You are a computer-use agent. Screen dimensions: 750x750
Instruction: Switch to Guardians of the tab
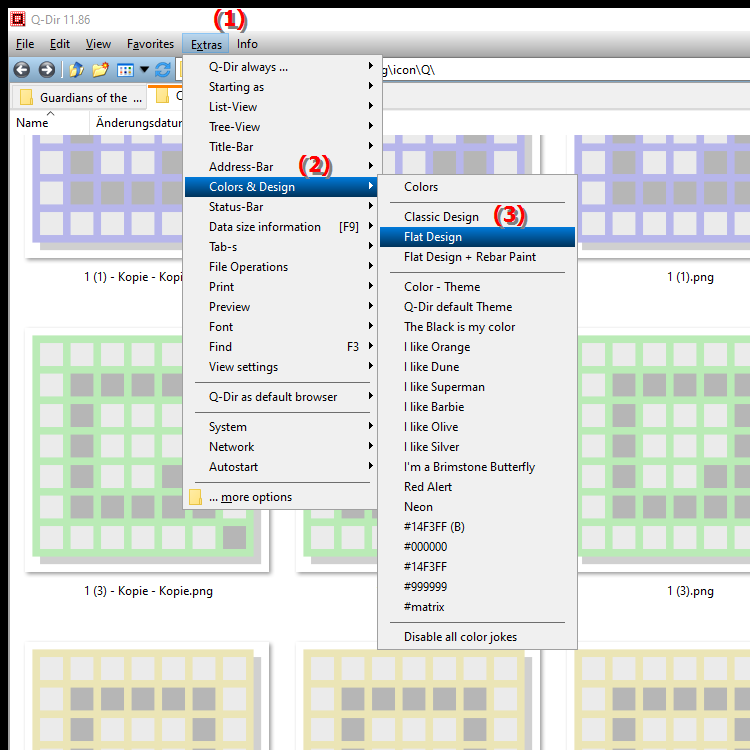(x=79, y=98)
